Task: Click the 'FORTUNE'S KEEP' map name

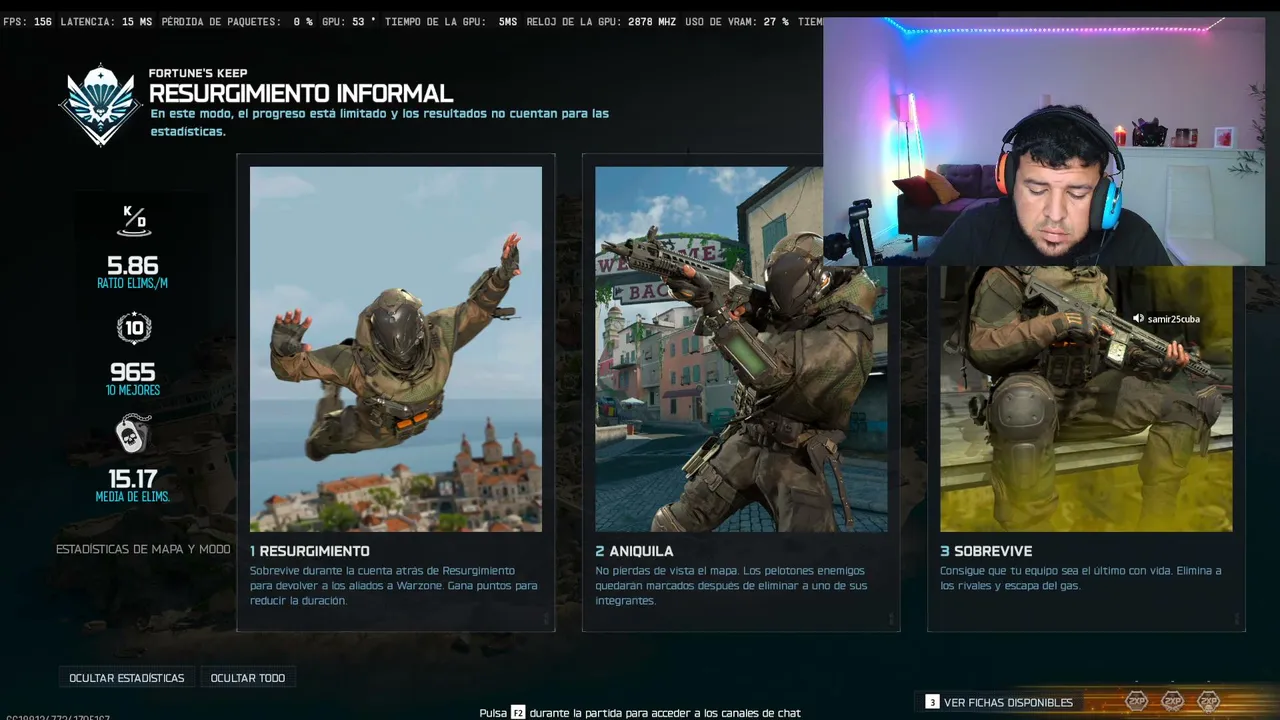Action: (198, 73)
